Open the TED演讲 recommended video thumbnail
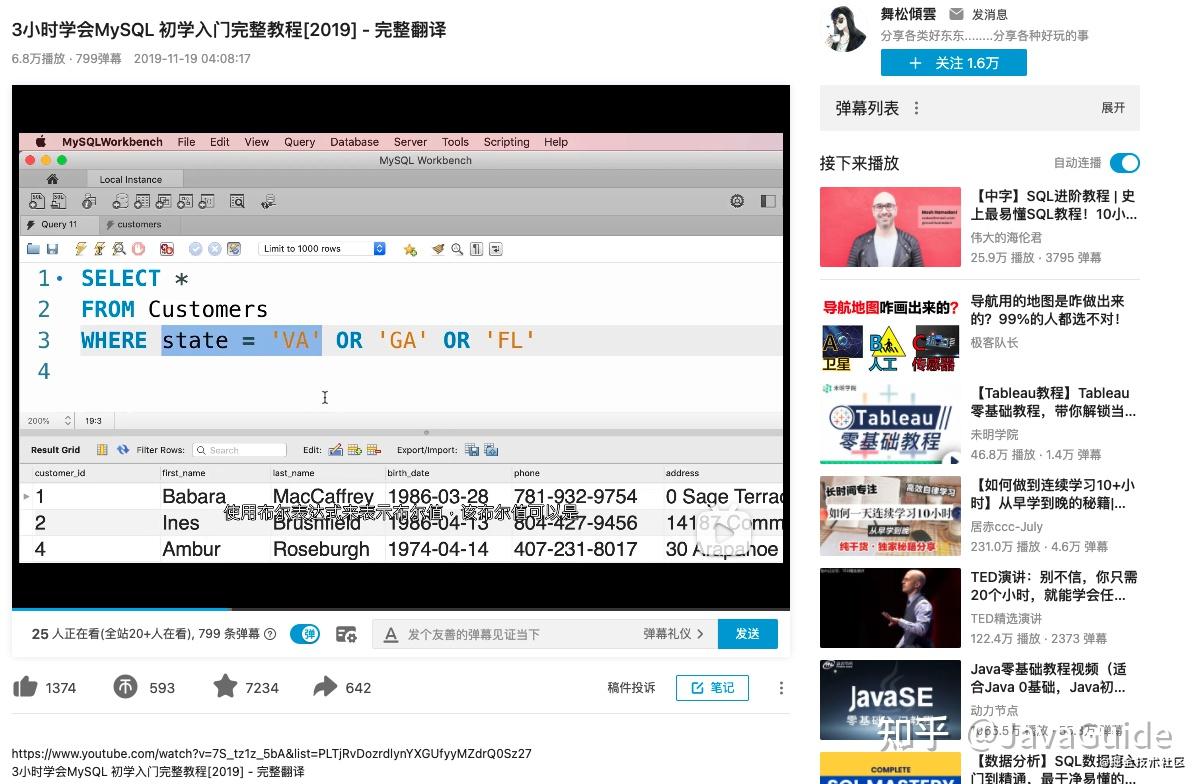 click(890, 608)
